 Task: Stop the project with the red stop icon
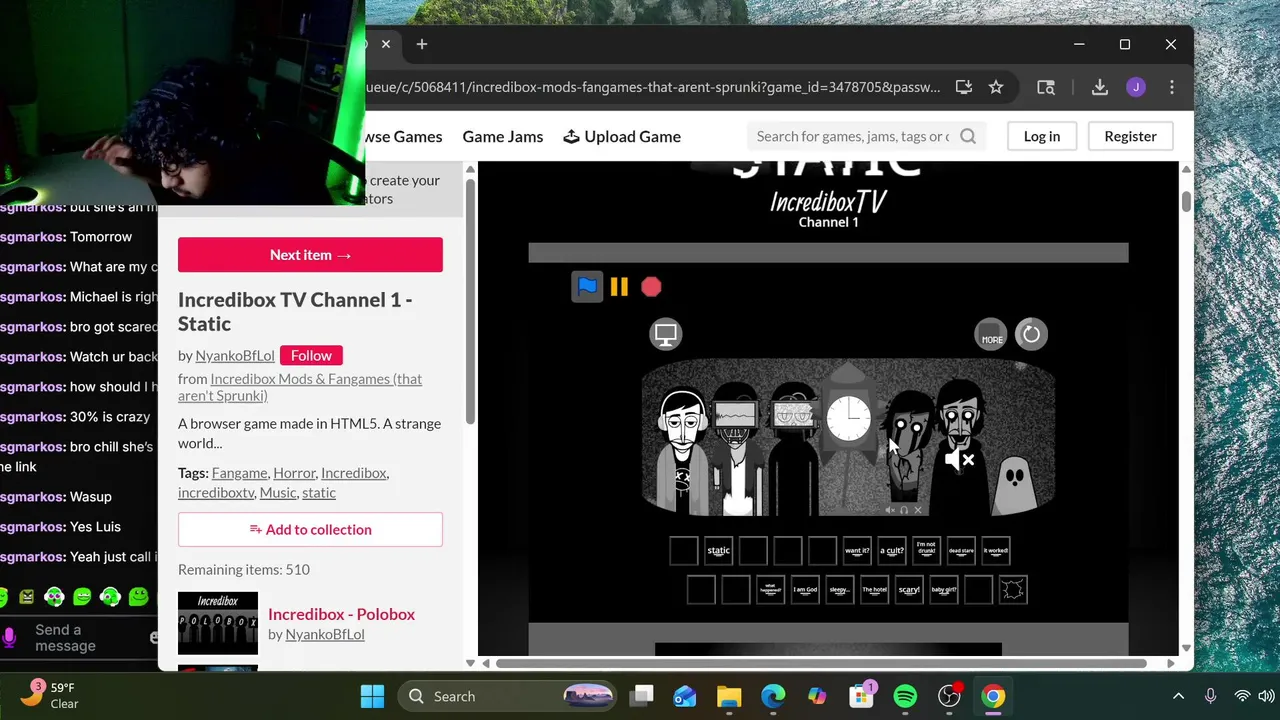651,287
